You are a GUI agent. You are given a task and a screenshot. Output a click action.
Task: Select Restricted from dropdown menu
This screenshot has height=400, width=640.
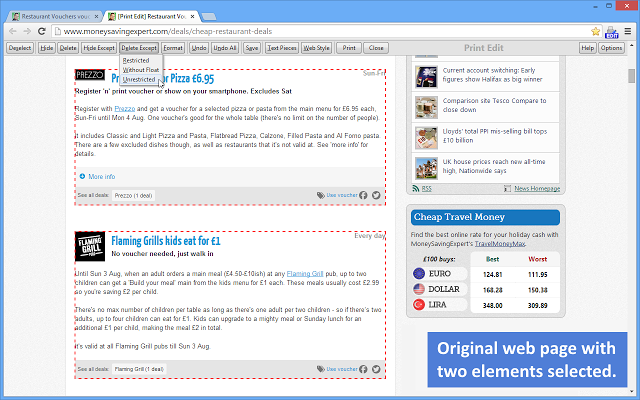pos(141,60)
